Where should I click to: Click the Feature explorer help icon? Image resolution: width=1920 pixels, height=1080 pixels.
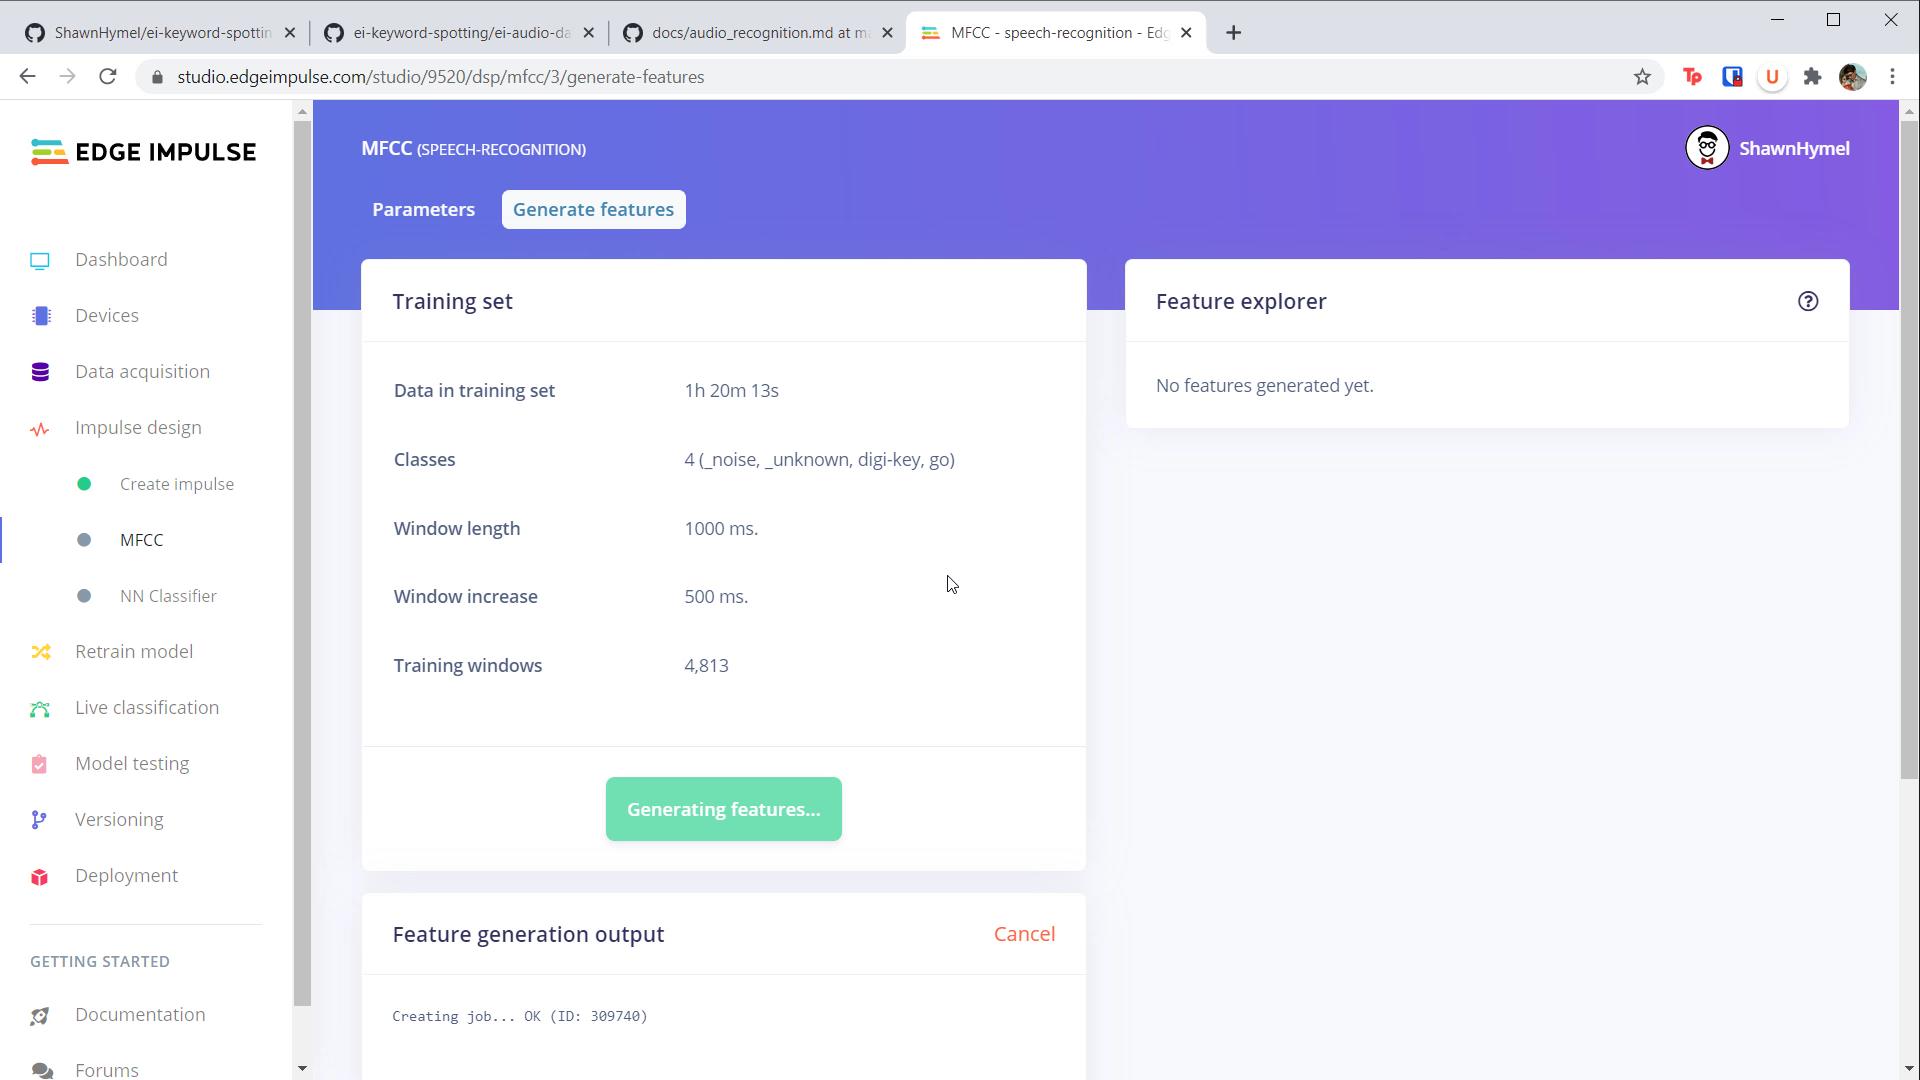[x=1808, y=301]
